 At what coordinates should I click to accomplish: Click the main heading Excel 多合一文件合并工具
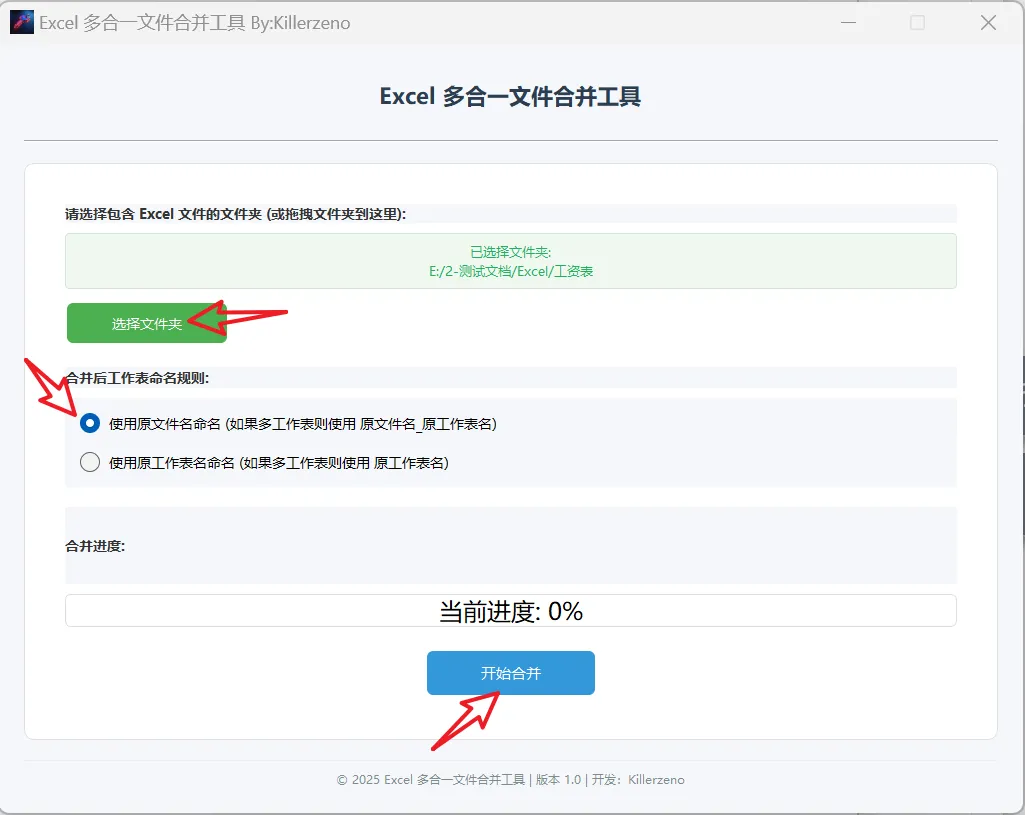click(x=510, y=97)
